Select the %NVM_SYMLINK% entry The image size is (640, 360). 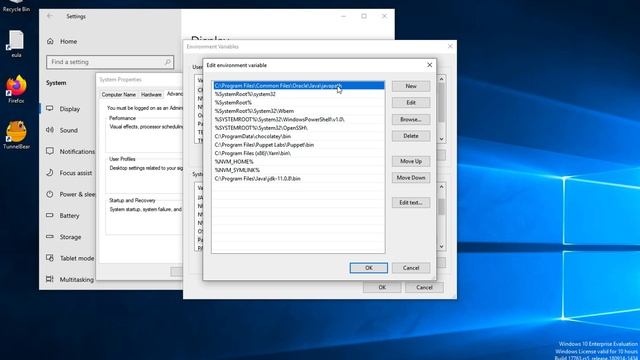point(299,170)
